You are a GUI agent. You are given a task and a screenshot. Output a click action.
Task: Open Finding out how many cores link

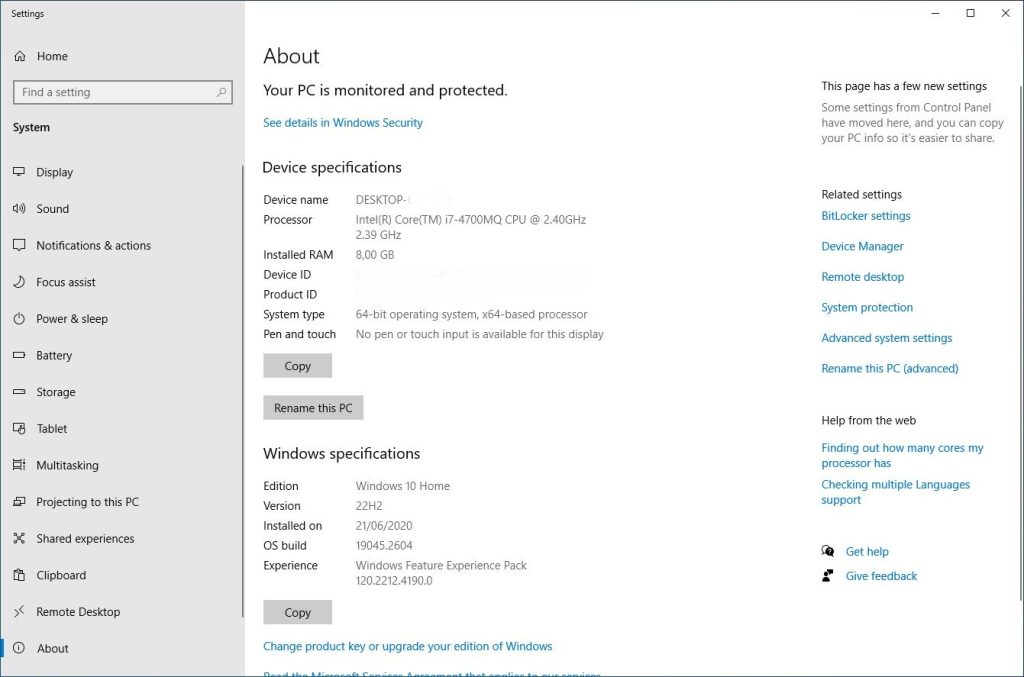point(903,455)
